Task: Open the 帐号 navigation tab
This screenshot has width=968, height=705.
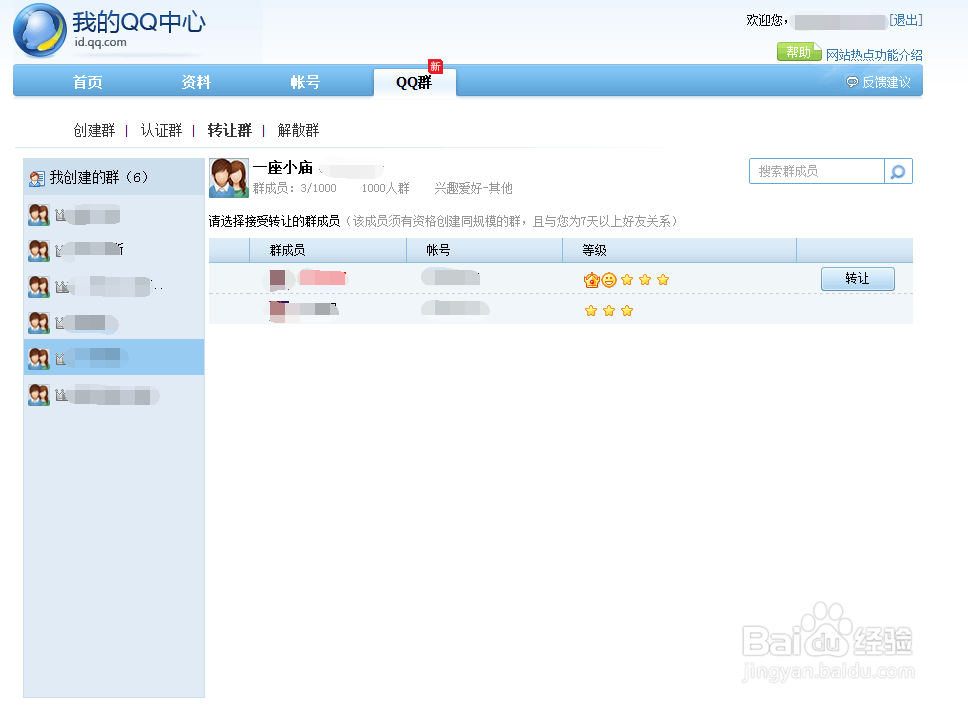Action: pyautogui.click(x=305, y=82)
